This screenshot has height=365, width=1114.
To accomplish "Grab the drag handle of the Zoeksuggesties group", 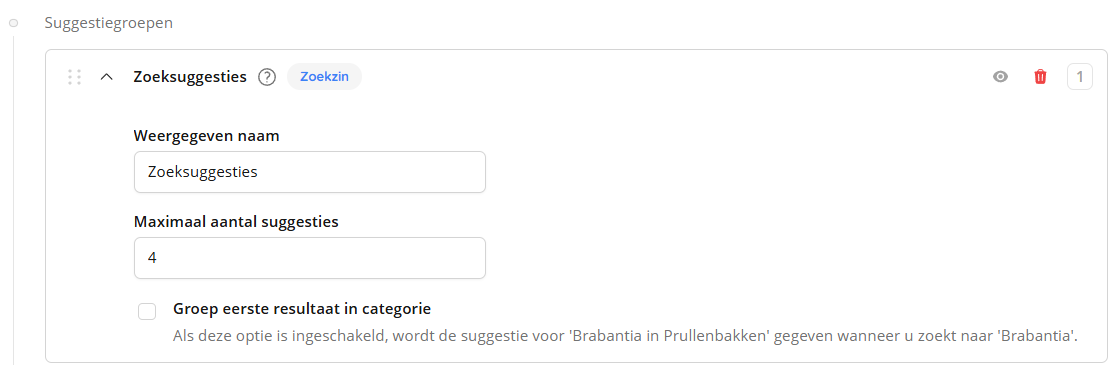I will point(75,77).
